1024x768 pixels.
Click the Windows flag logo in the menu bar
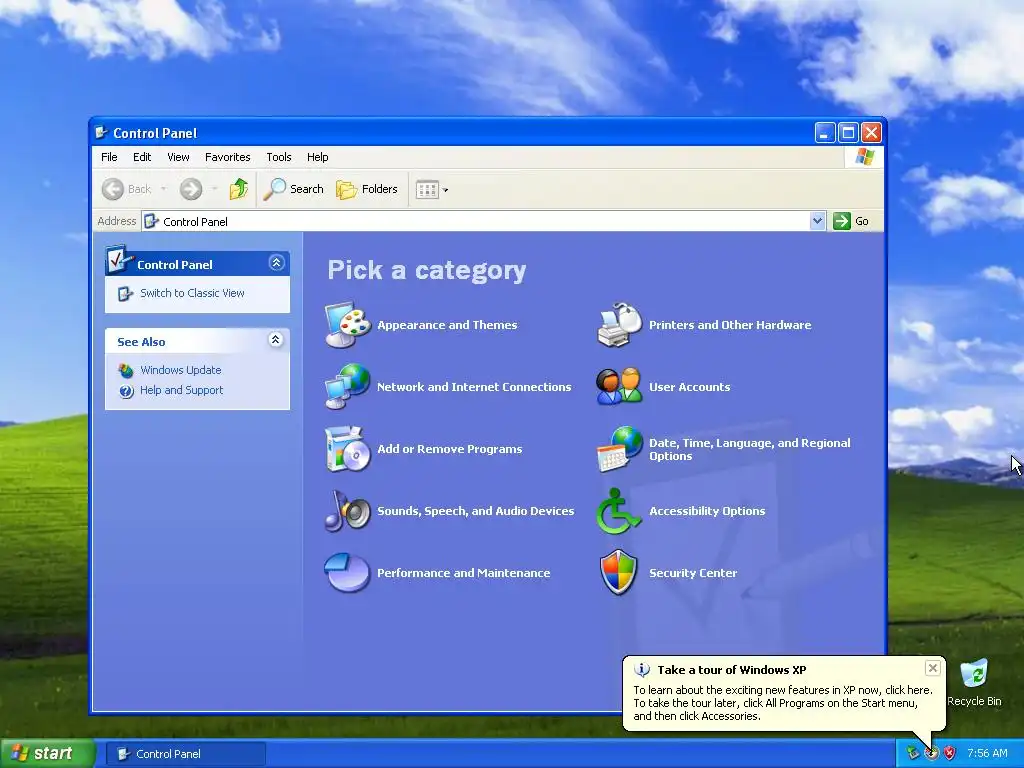(x=865, y=157)
